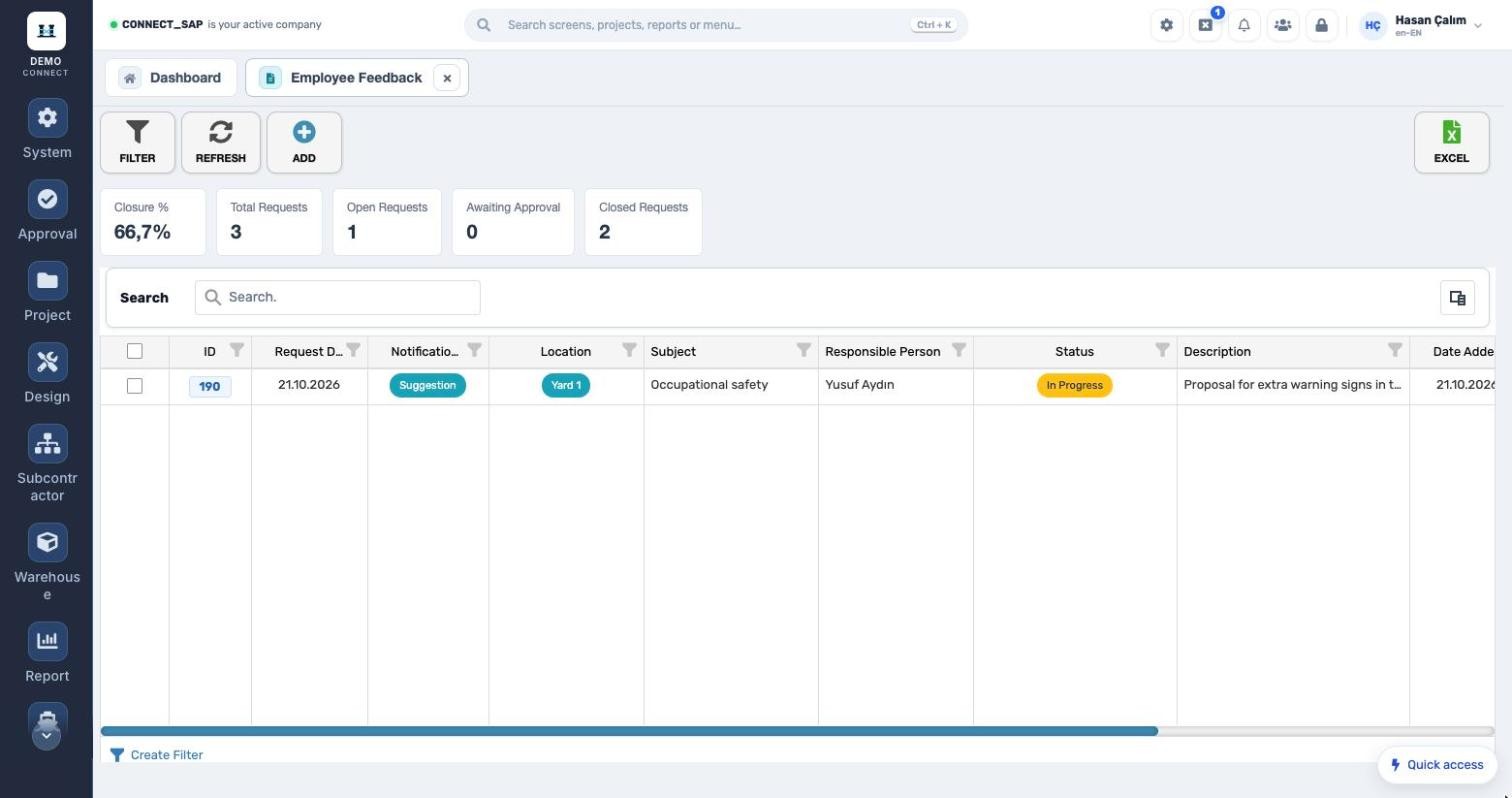1512x798 pixels.
Task: Expand more sidebar modules chevron
Action: click(x=47, y=736)
